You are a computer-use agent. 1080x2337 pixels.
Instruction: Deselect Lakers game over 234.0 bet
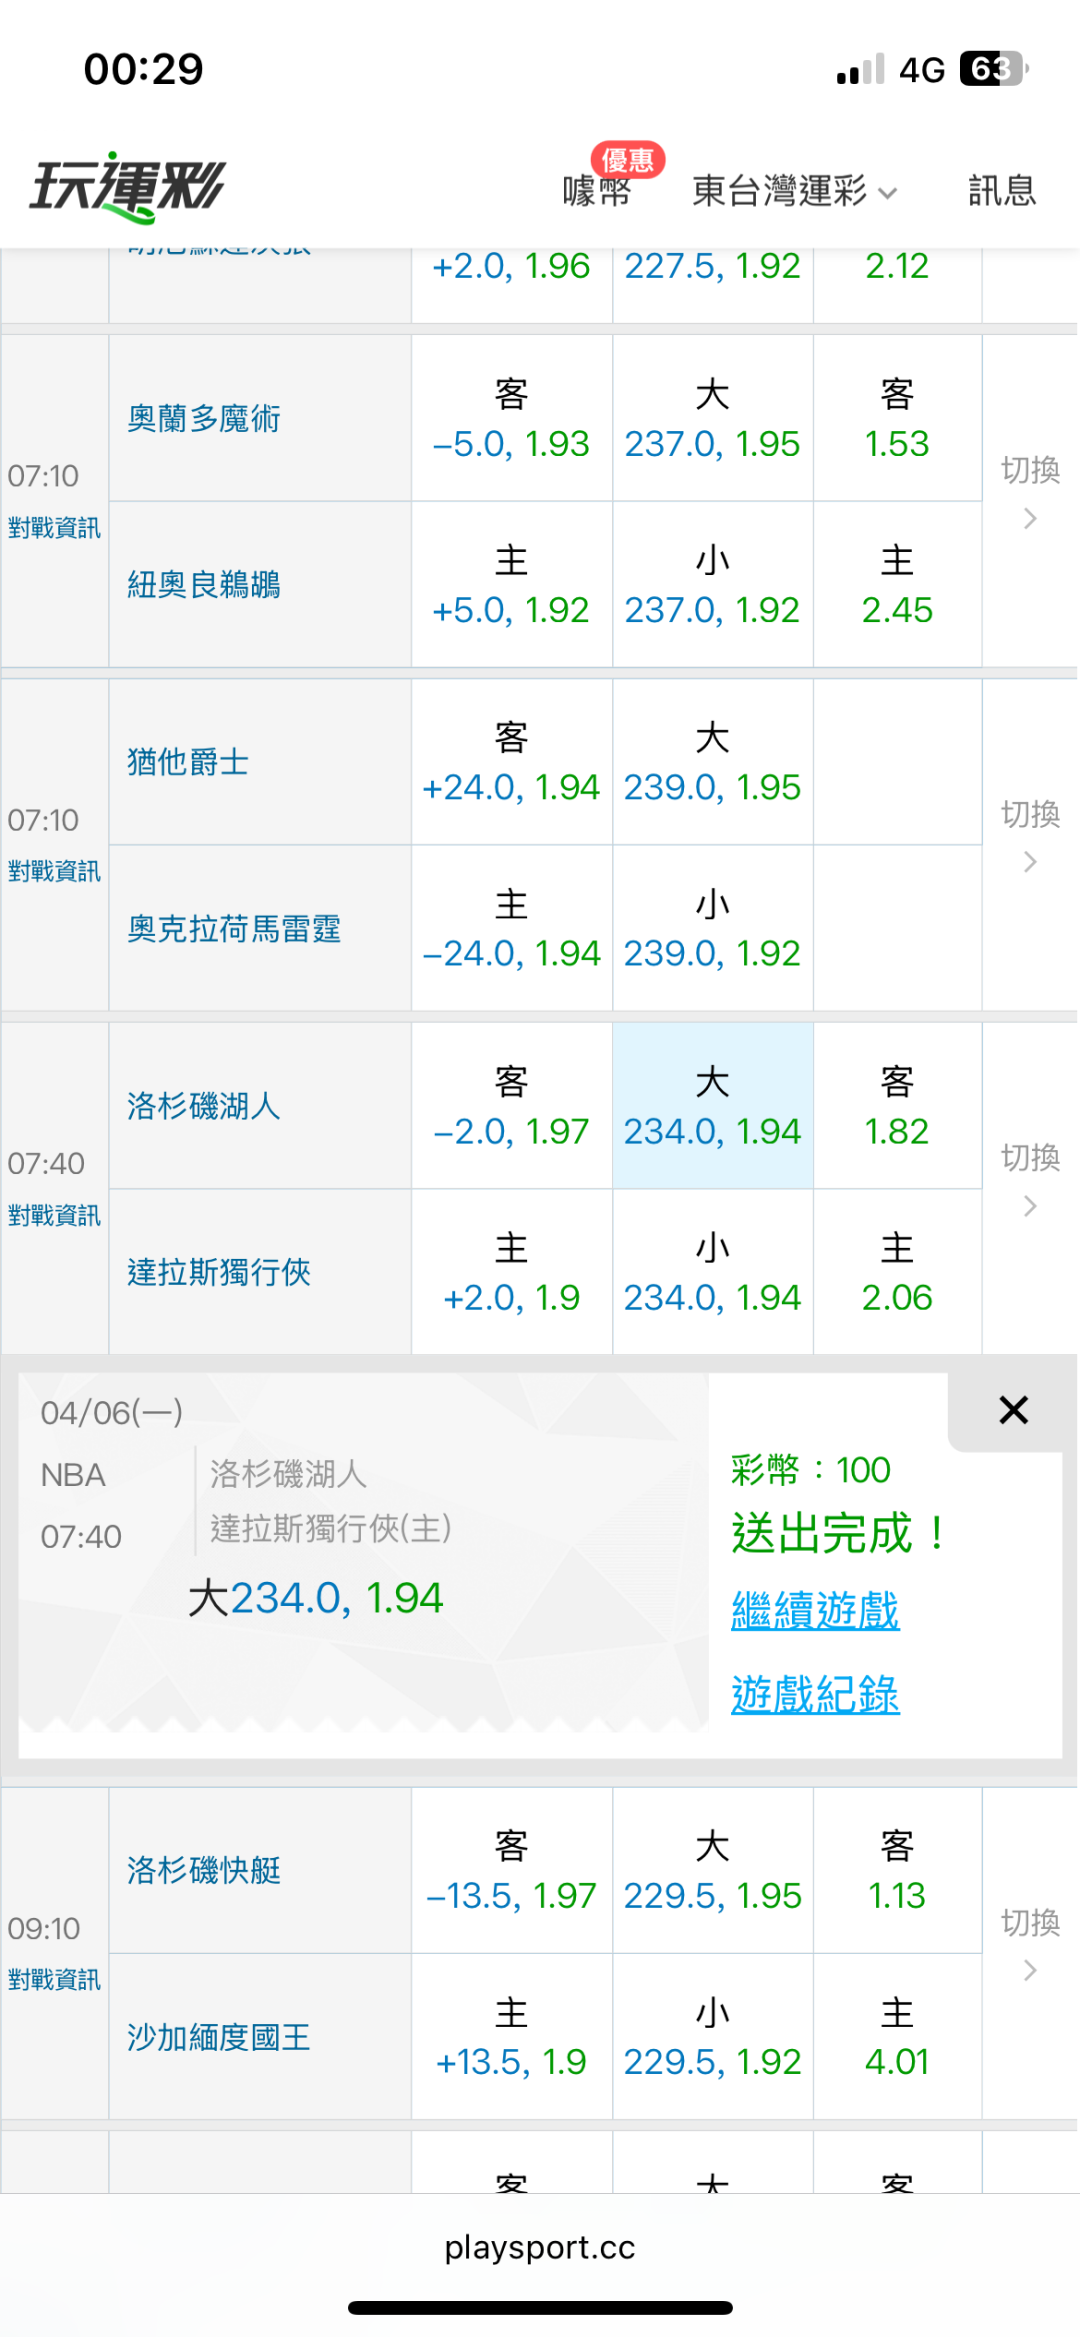(712, 1107)
